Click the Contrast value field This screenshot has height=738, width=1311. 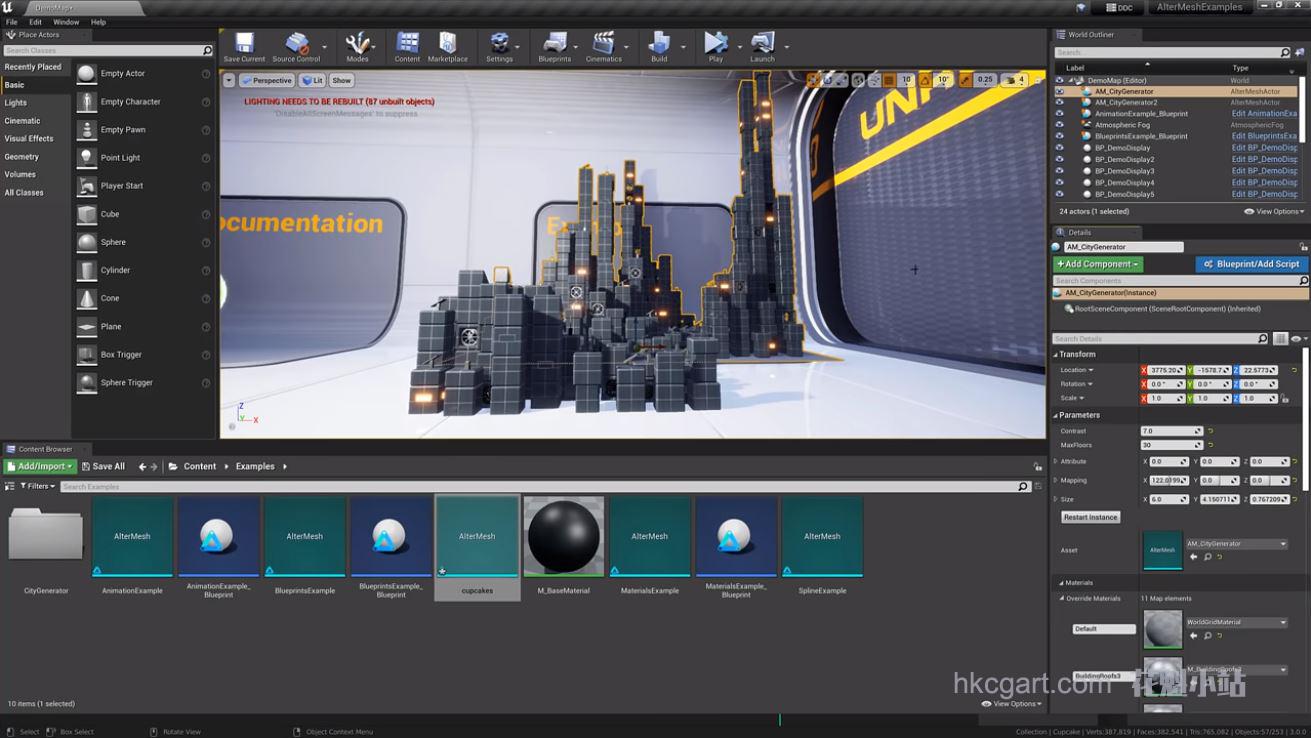tap(1171, 431)
